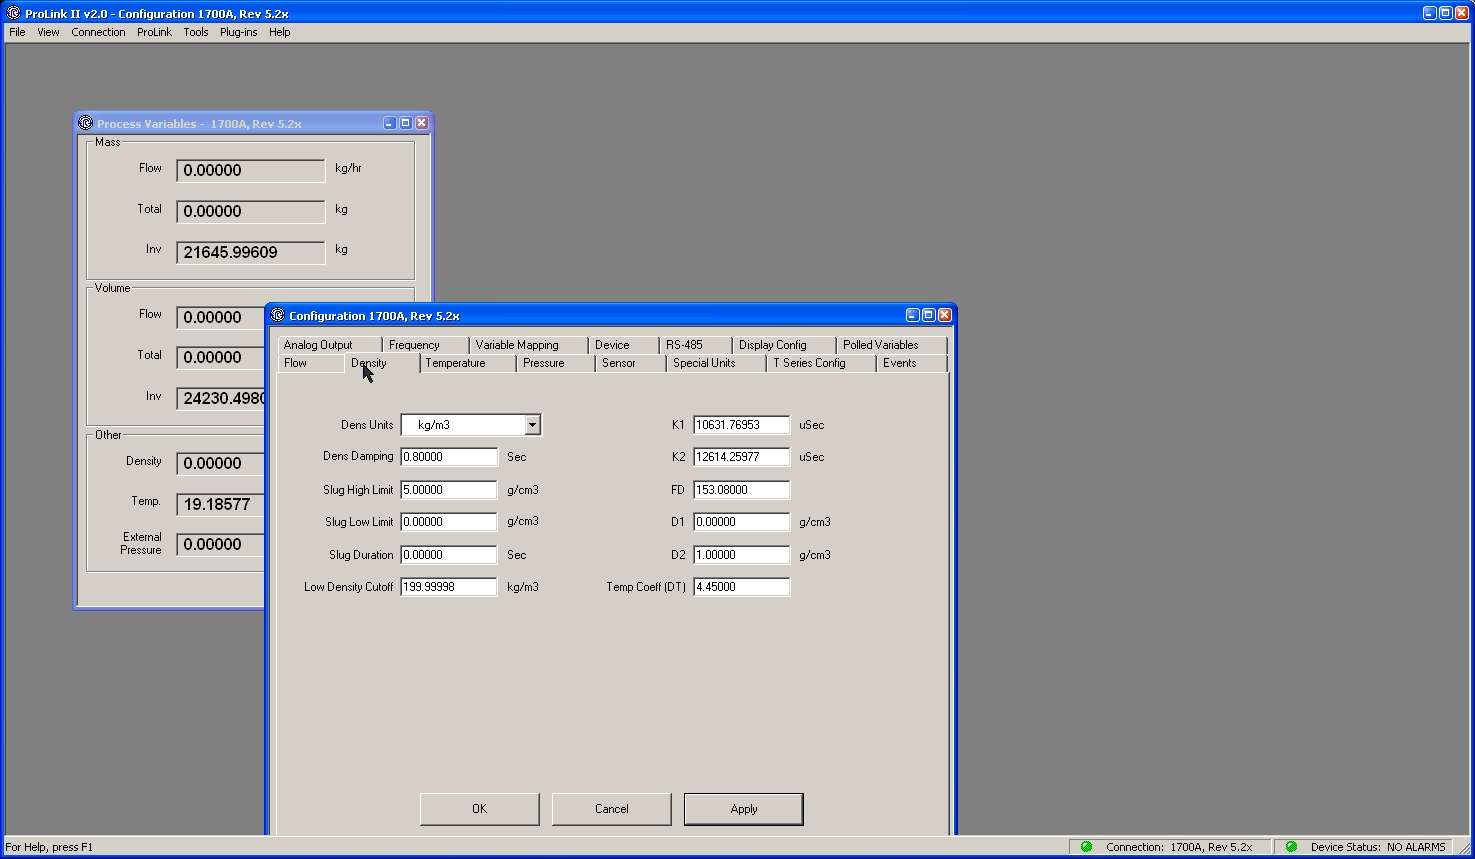Expand the Dens Units dropdown
The height and width of the screenshot is (859, 1475).
pyautogui.click(x=532, y=425)
